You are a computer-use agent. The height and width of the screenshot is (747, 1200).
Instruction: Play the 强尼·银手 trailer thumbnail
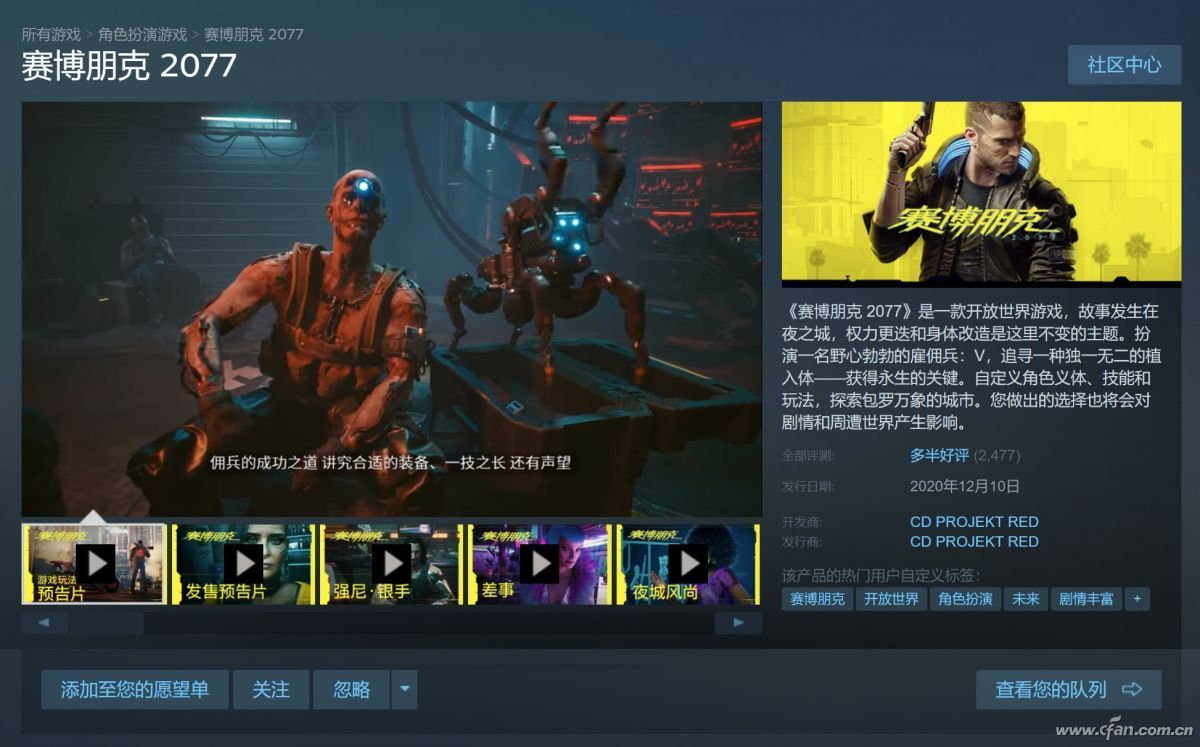(x=391, y=564)
